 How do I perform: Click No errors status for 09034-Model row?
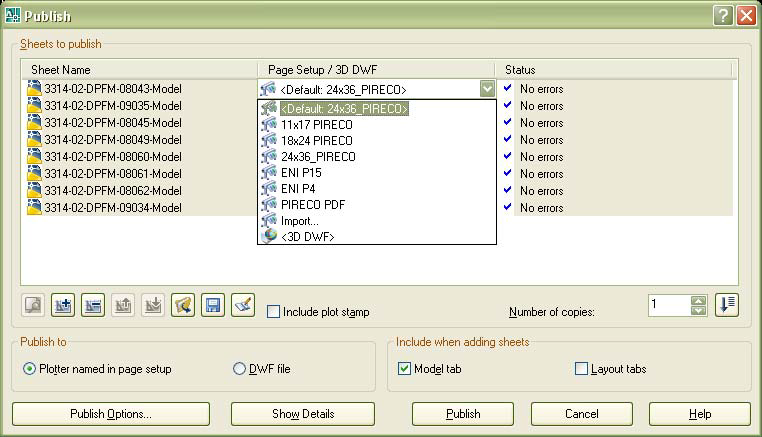pyautogui.click(x=541, y=208)
